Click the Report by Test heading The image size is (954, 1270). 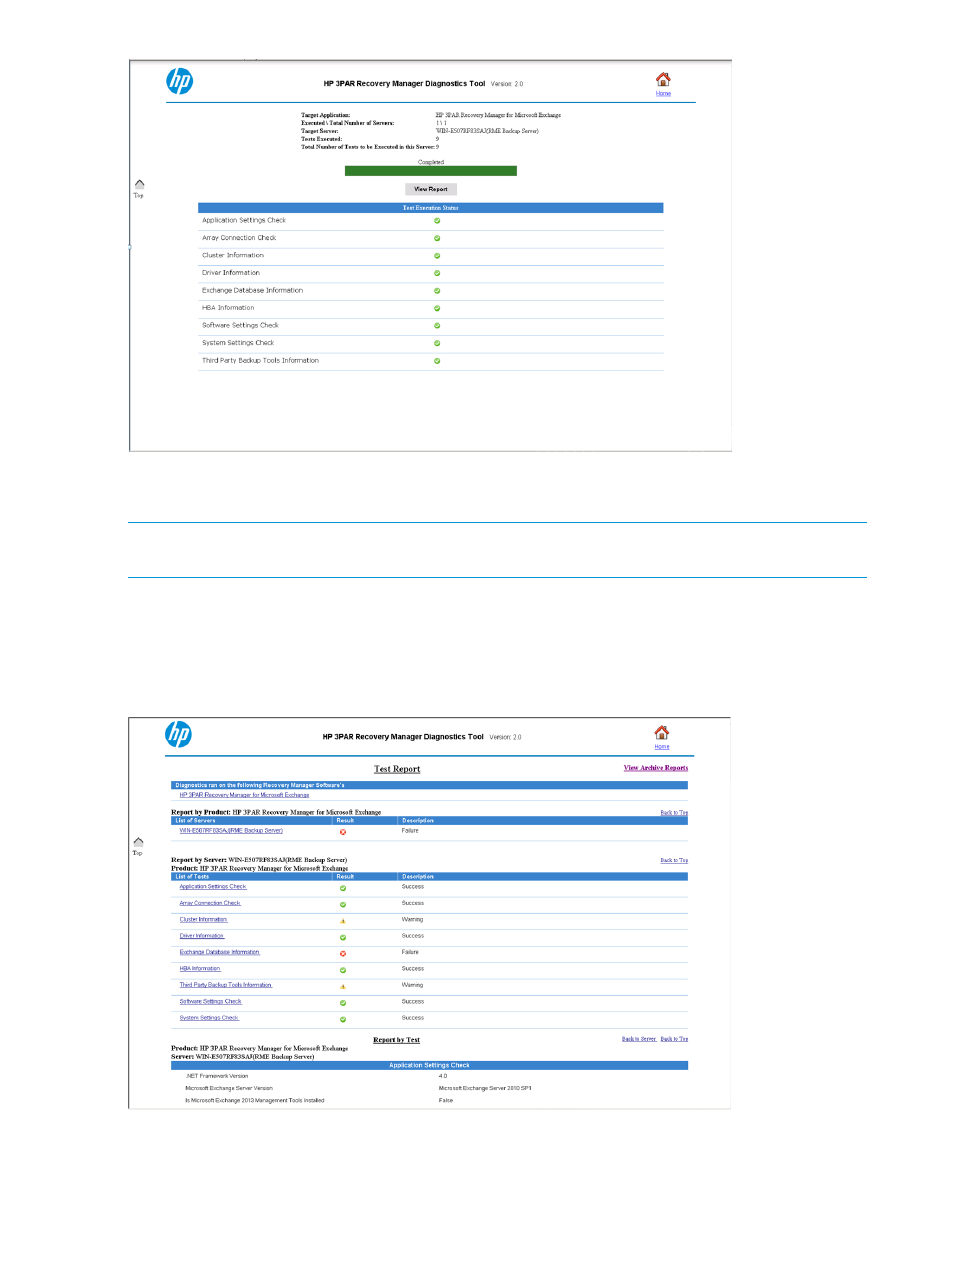coord(396,1040)
